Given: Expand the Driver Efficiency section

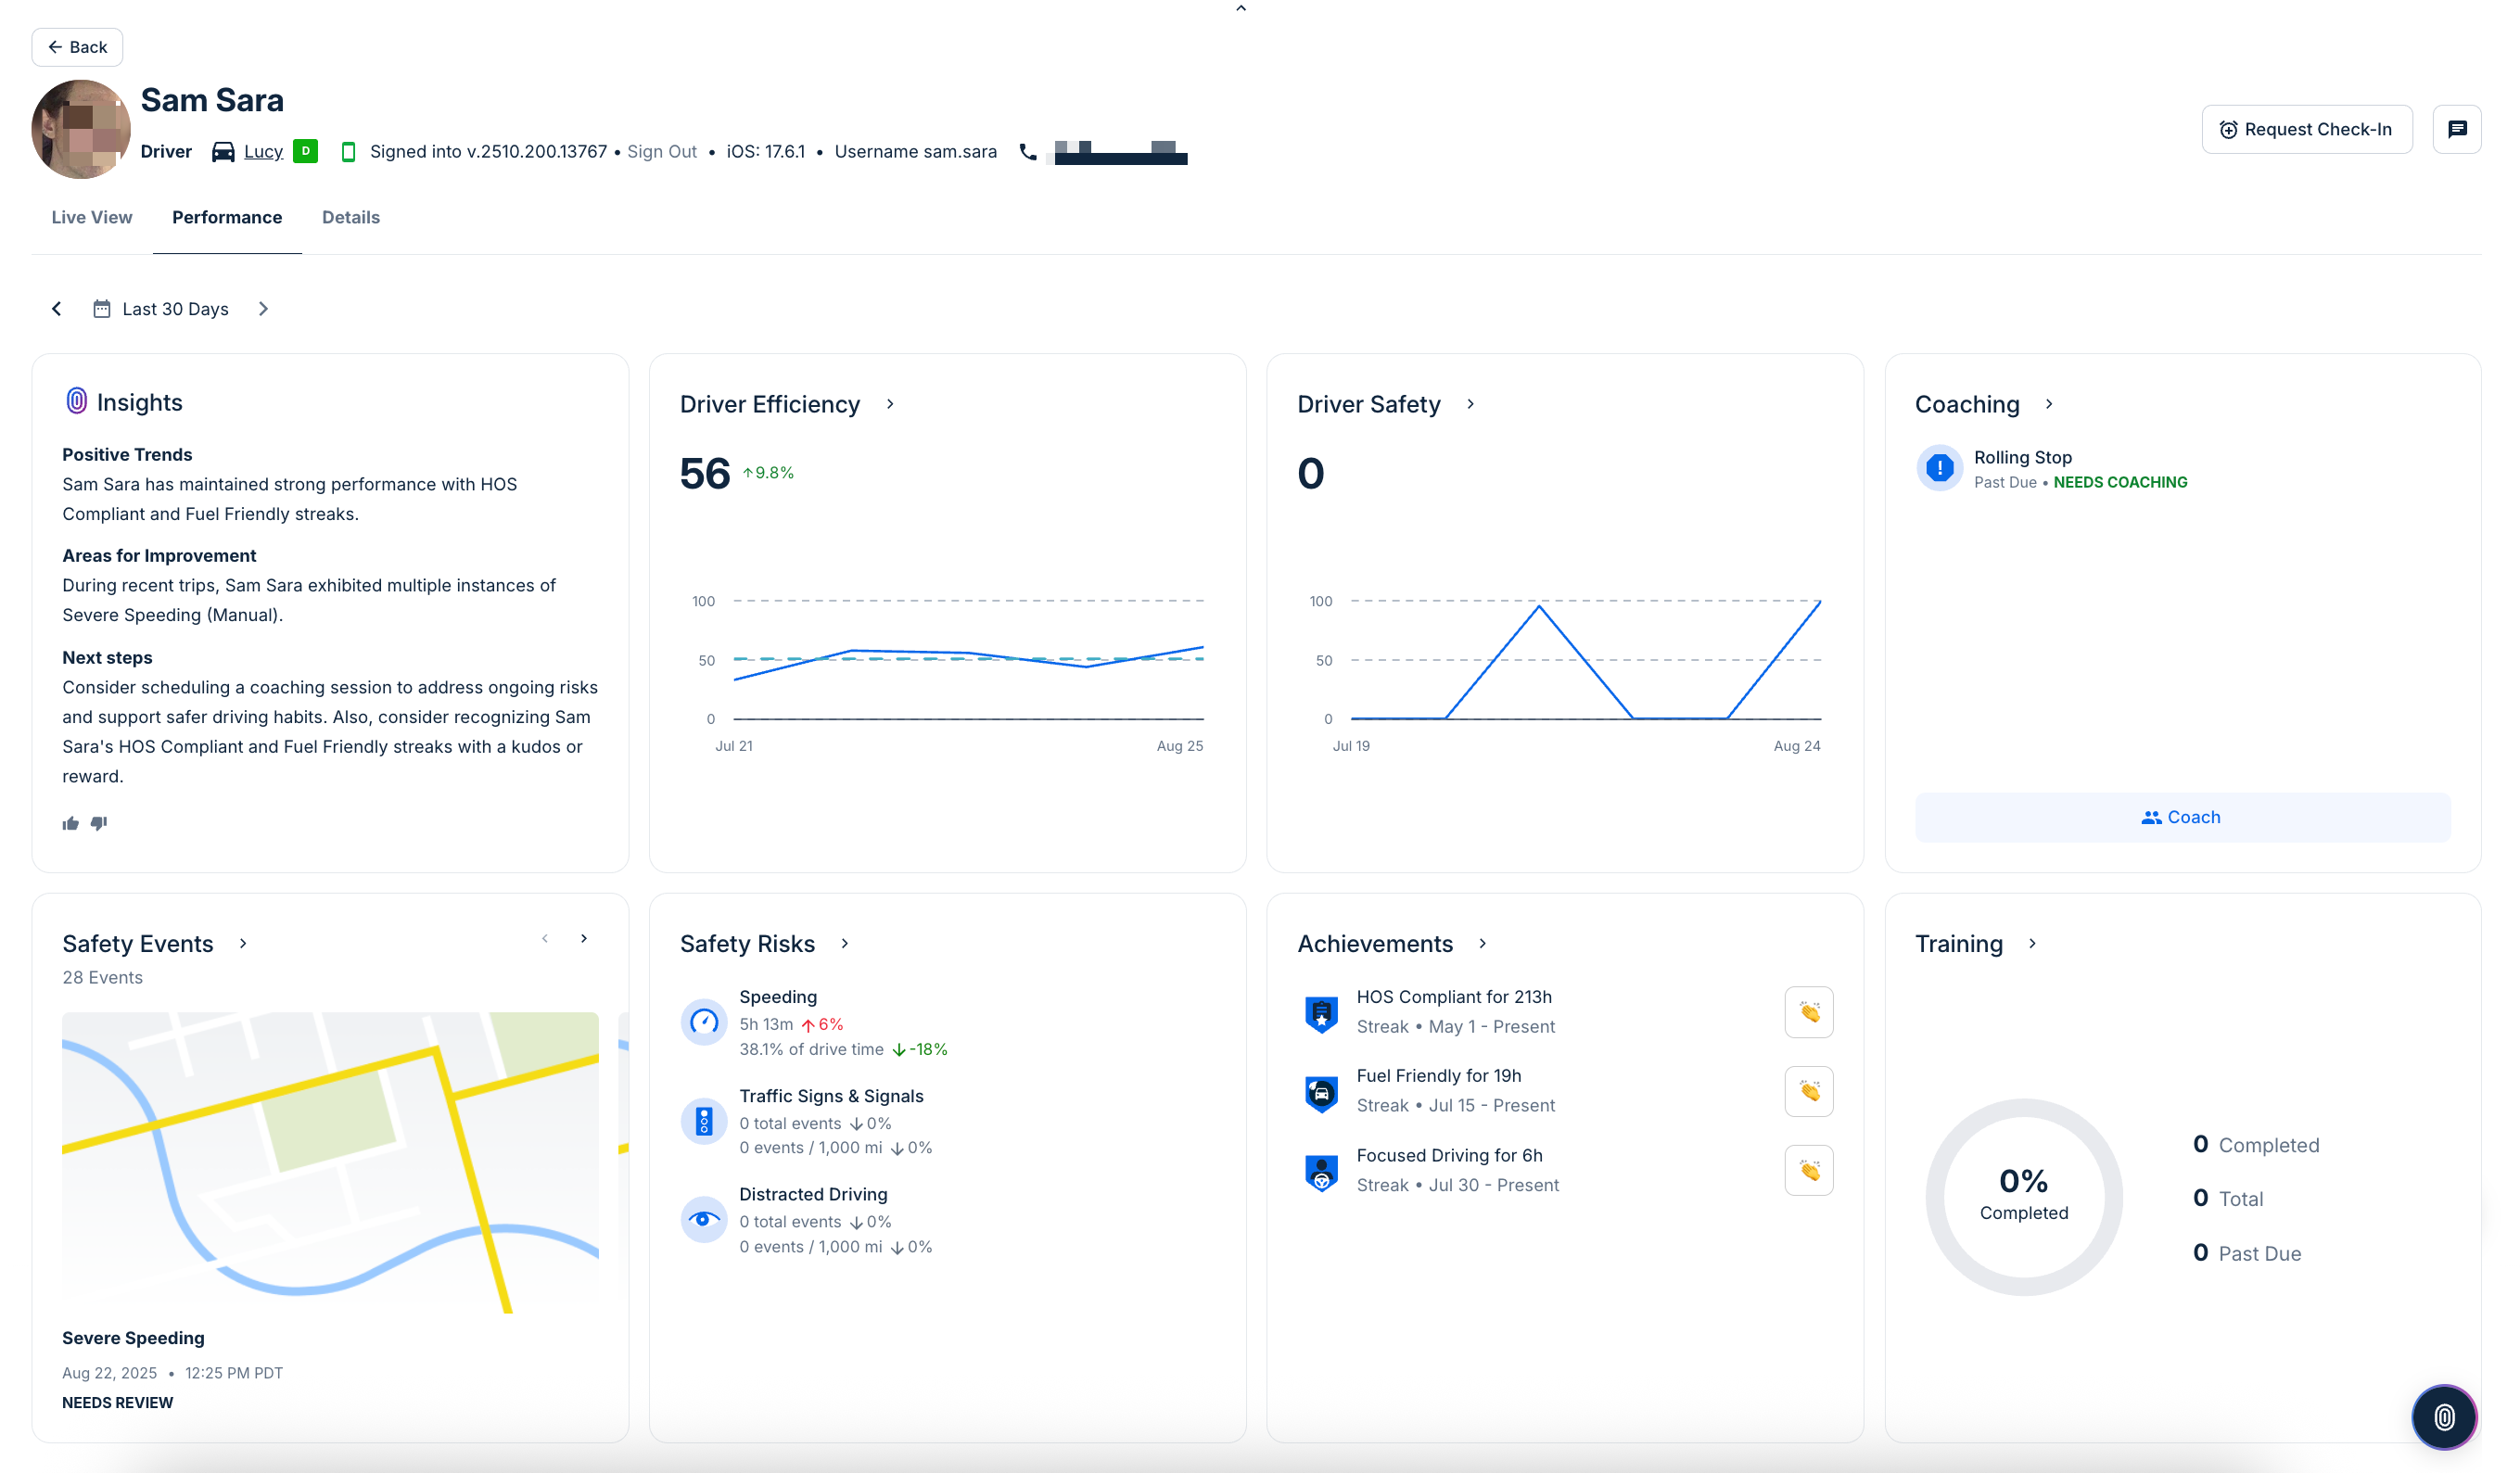Looking at the screenshot, I should pyautogui.click(x=890, y=404).
